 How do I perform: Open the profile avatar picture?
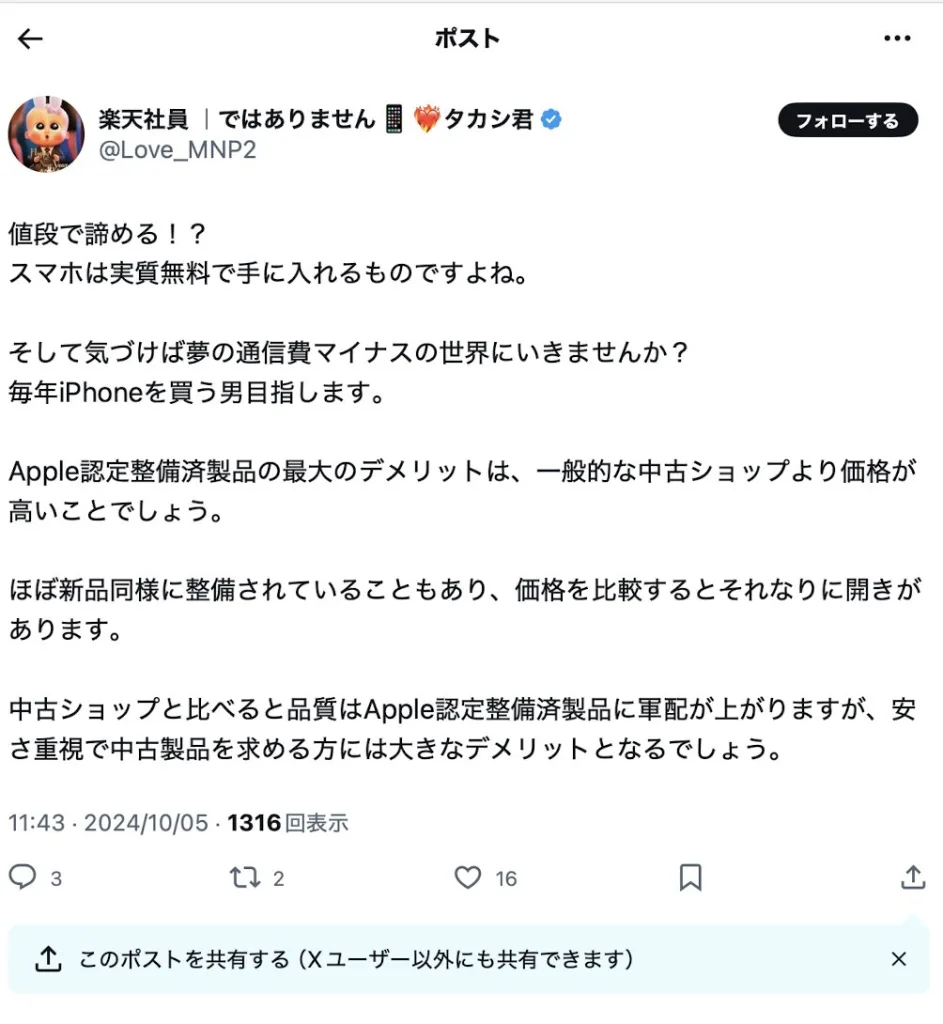(x=46, y=135)
